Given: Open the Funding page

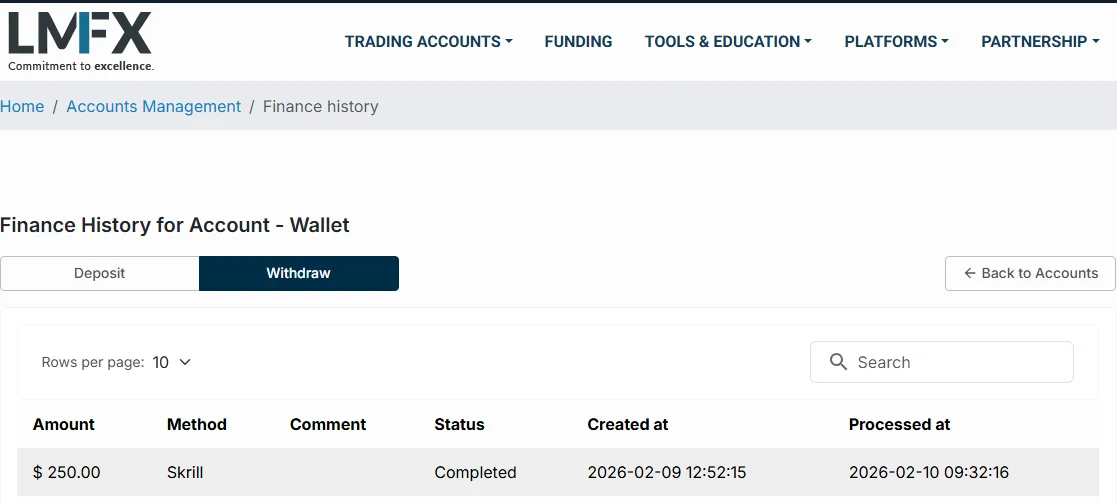Looking at the screenshot, I should pos(578,41).
